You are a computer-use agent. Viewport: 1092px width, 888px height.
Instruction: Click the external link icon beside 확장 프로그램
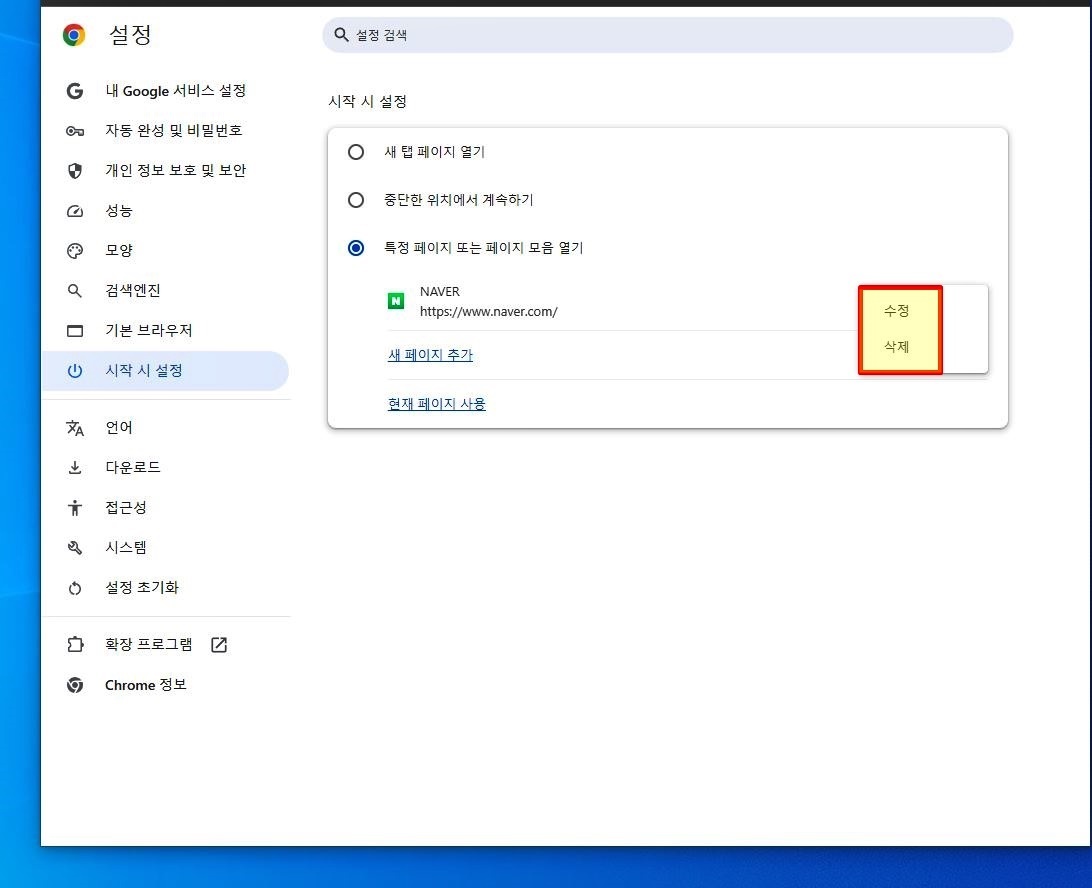pos(219,645)
